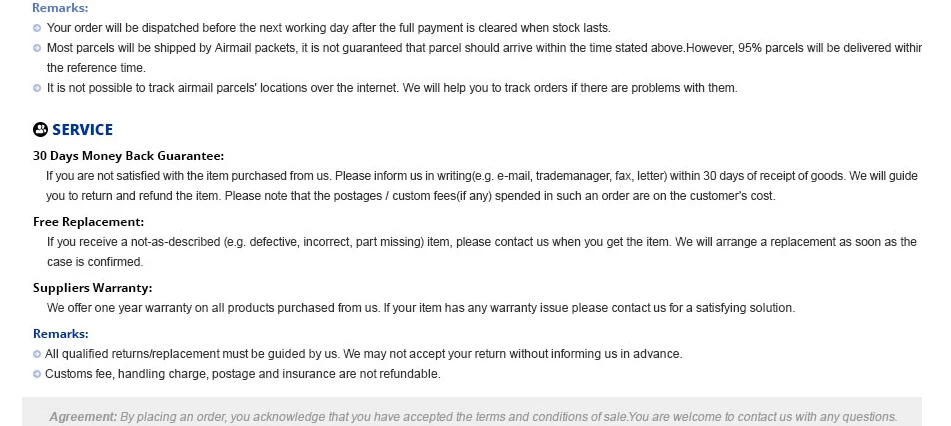Click the SERVICE section people icon
Screen dimensions: 951x426
40,129
